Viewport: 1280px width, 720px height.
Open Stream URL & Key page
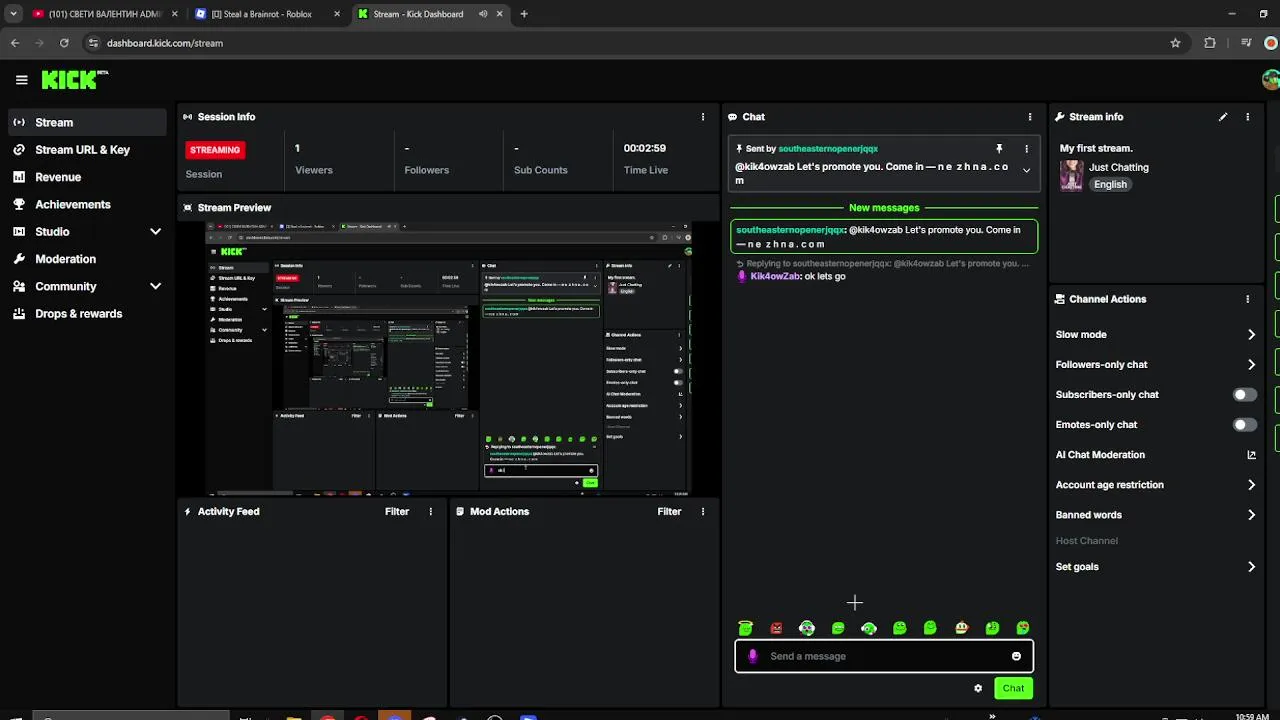point(84,150)
